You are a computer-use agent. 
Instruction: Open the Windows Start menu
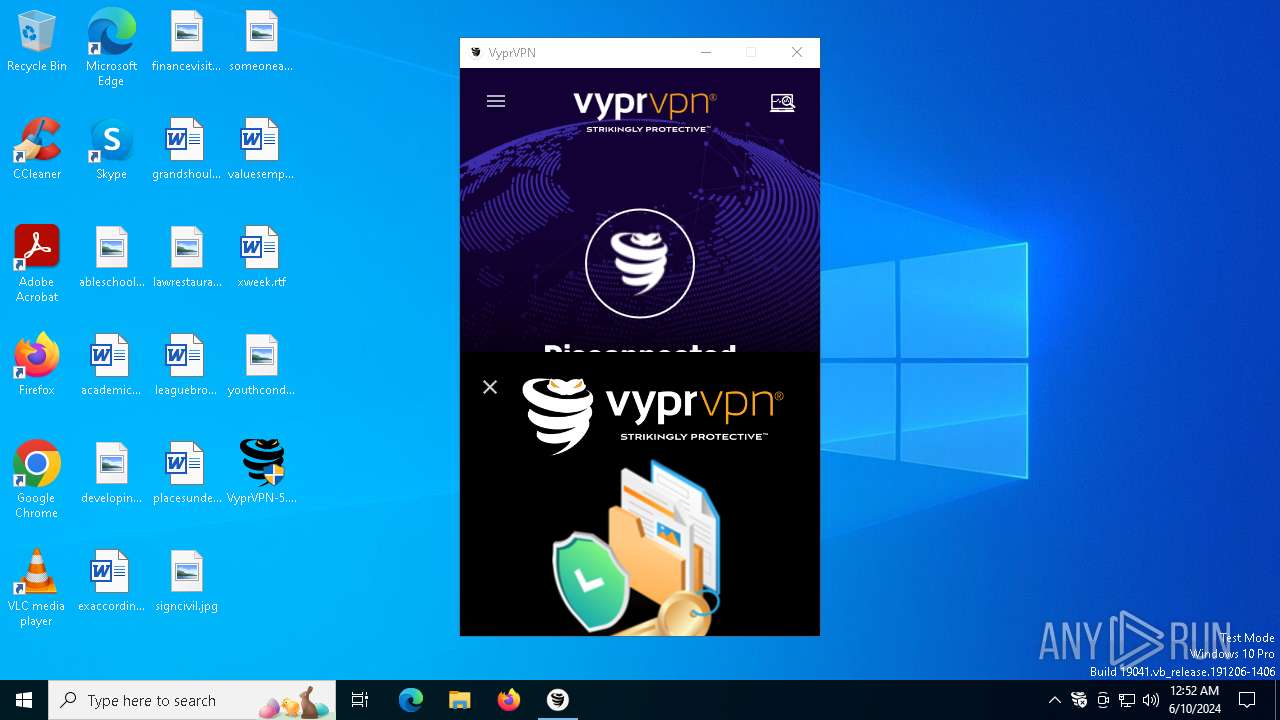click(24, 700)
